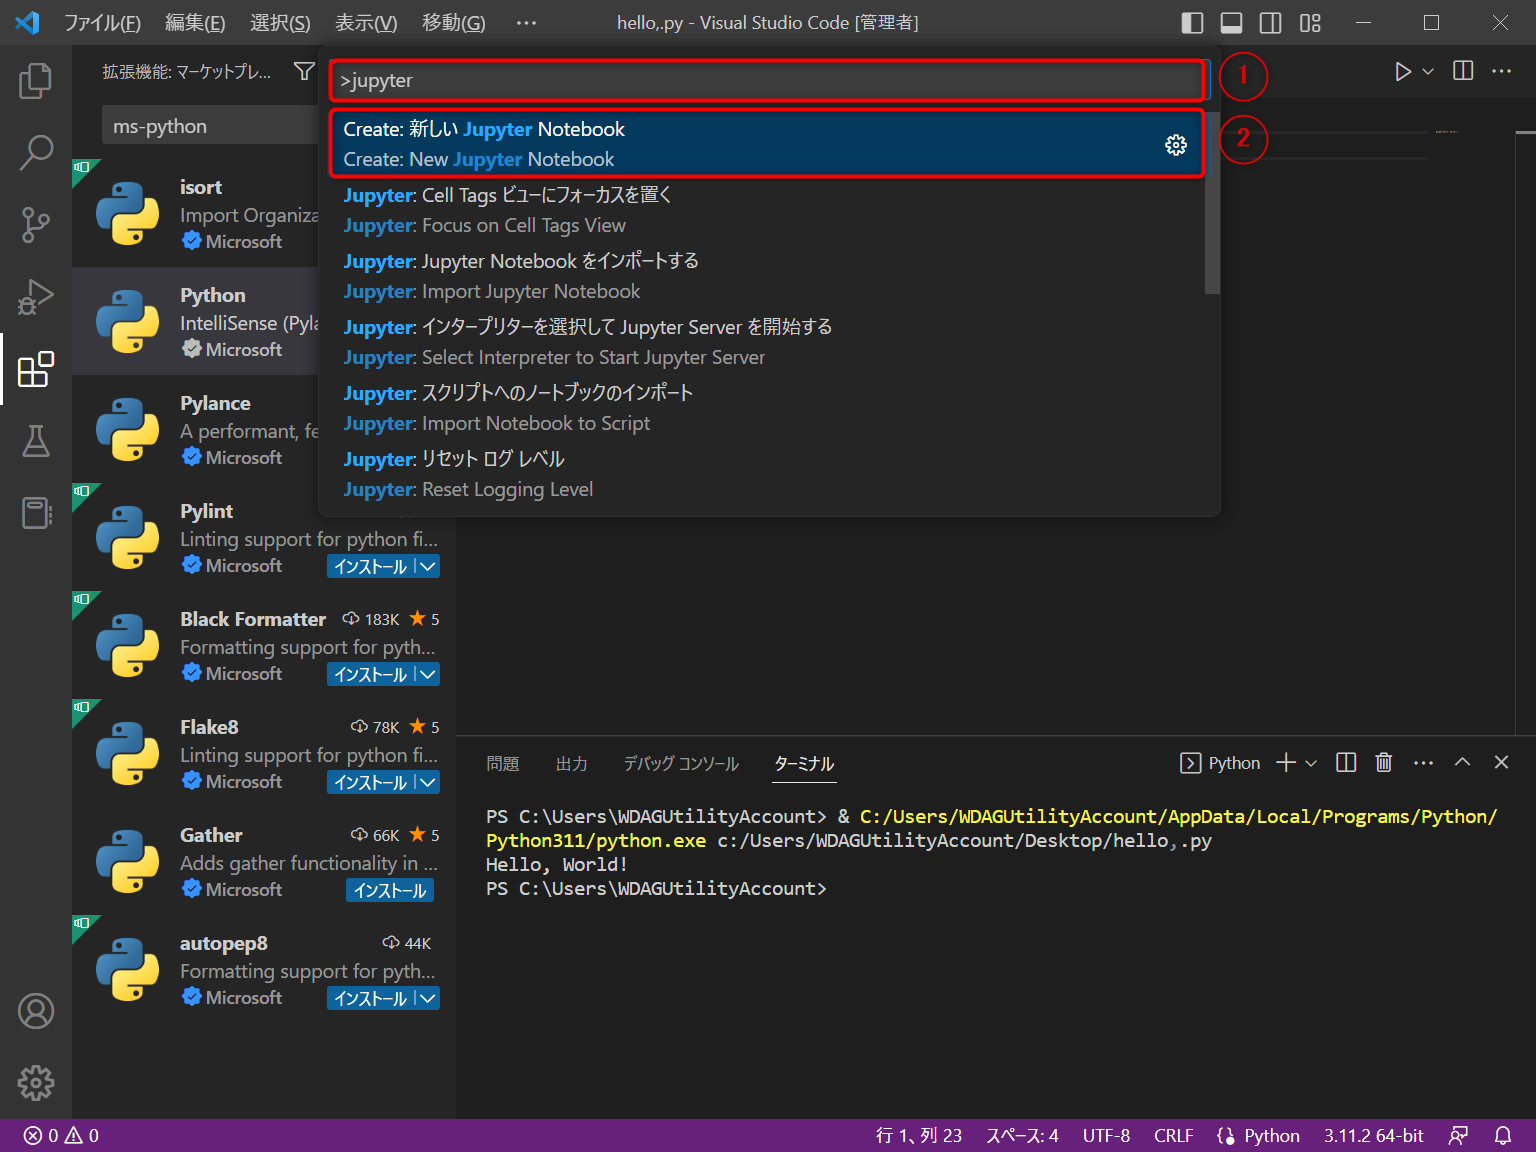
Task: Install the Gather extension
Action: (x=390, y=890)
